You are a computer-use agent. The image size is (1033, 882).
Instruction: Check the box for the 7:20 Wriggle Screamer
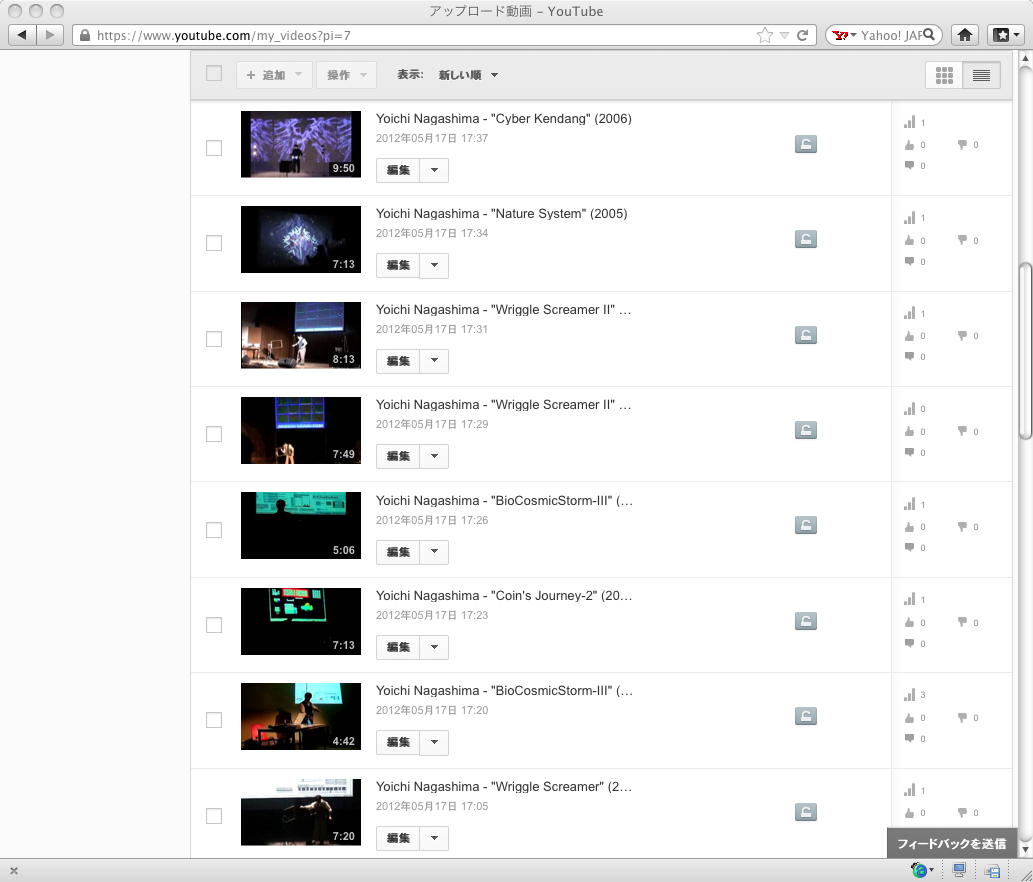click(214, 816)
